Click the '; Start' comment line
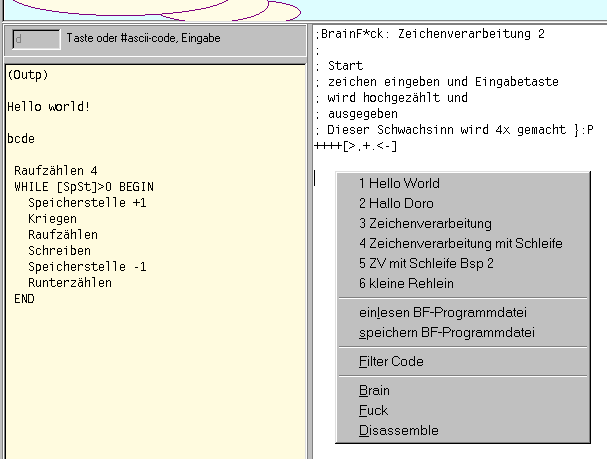The image size is (607, 459). 339,65
